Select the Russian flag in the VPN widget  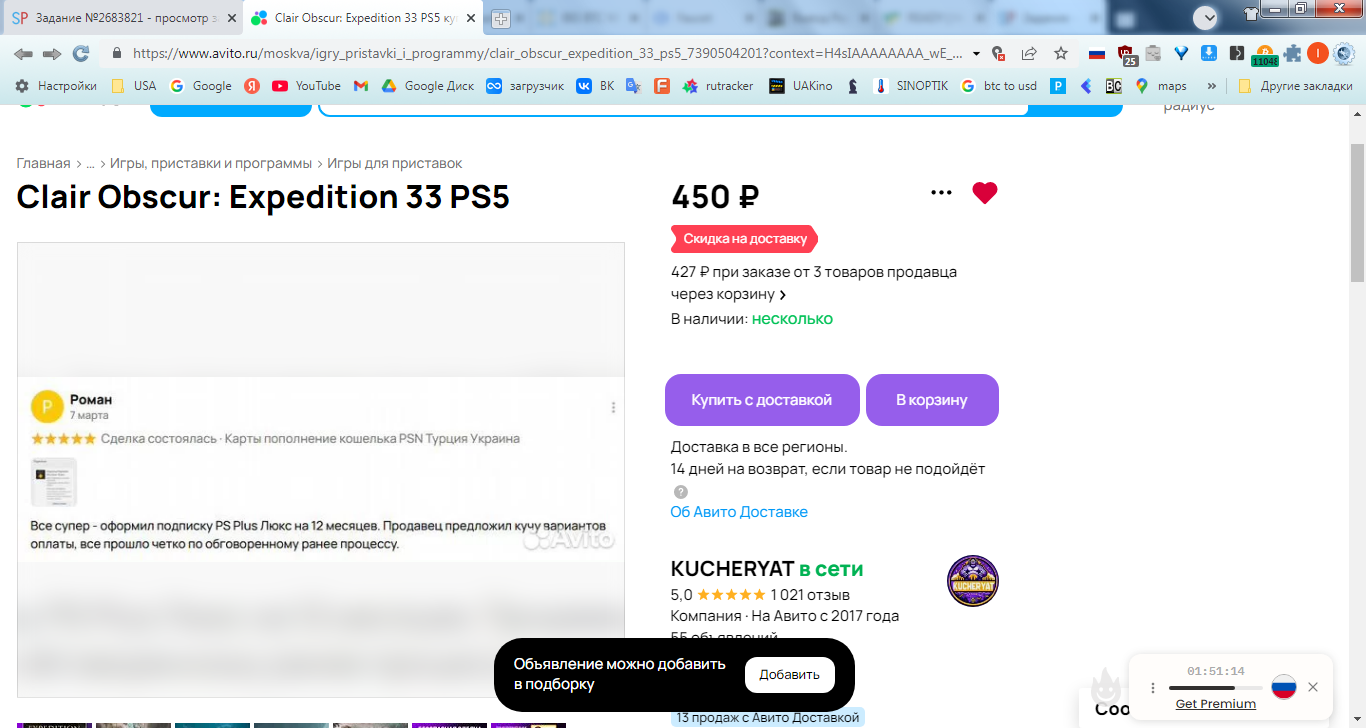coord(1284,687)
